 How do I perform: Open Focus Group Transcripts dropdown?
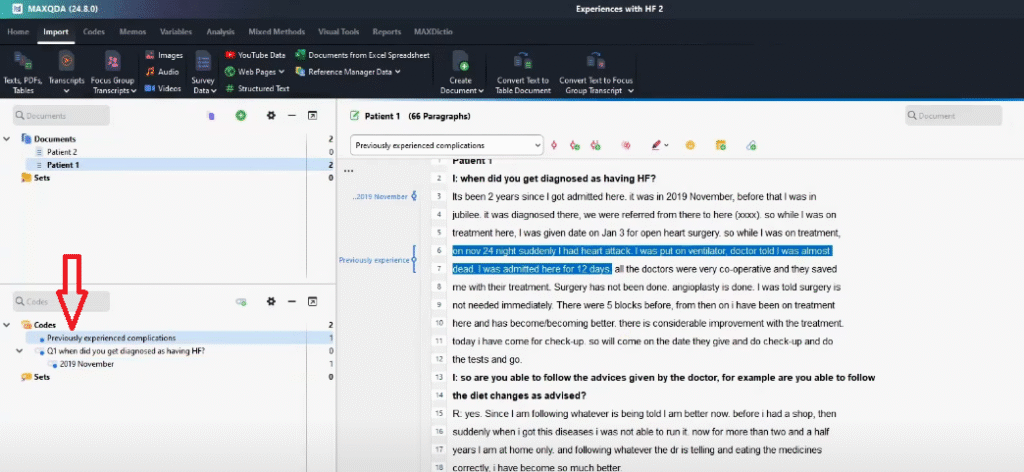coord(113,71)
